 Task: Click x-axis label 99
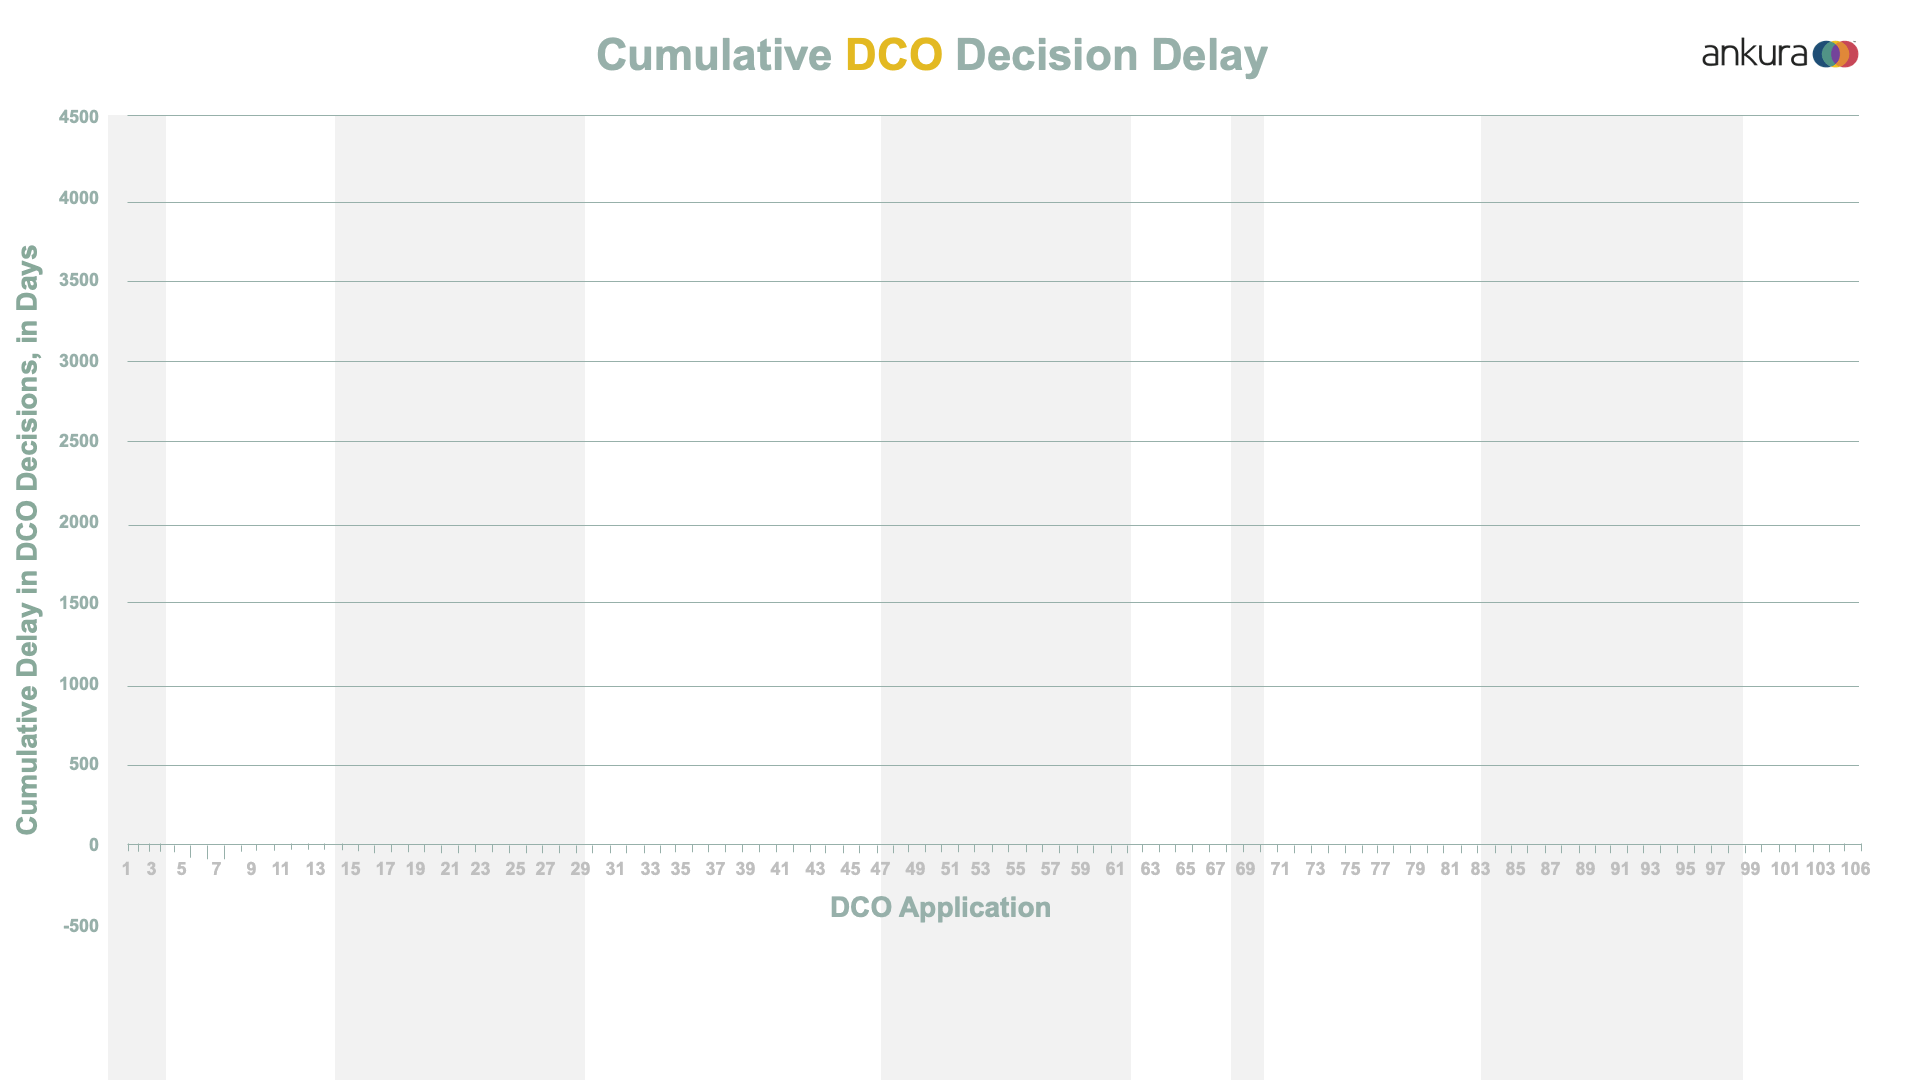pyautogui.click(x=1750, y=869)
